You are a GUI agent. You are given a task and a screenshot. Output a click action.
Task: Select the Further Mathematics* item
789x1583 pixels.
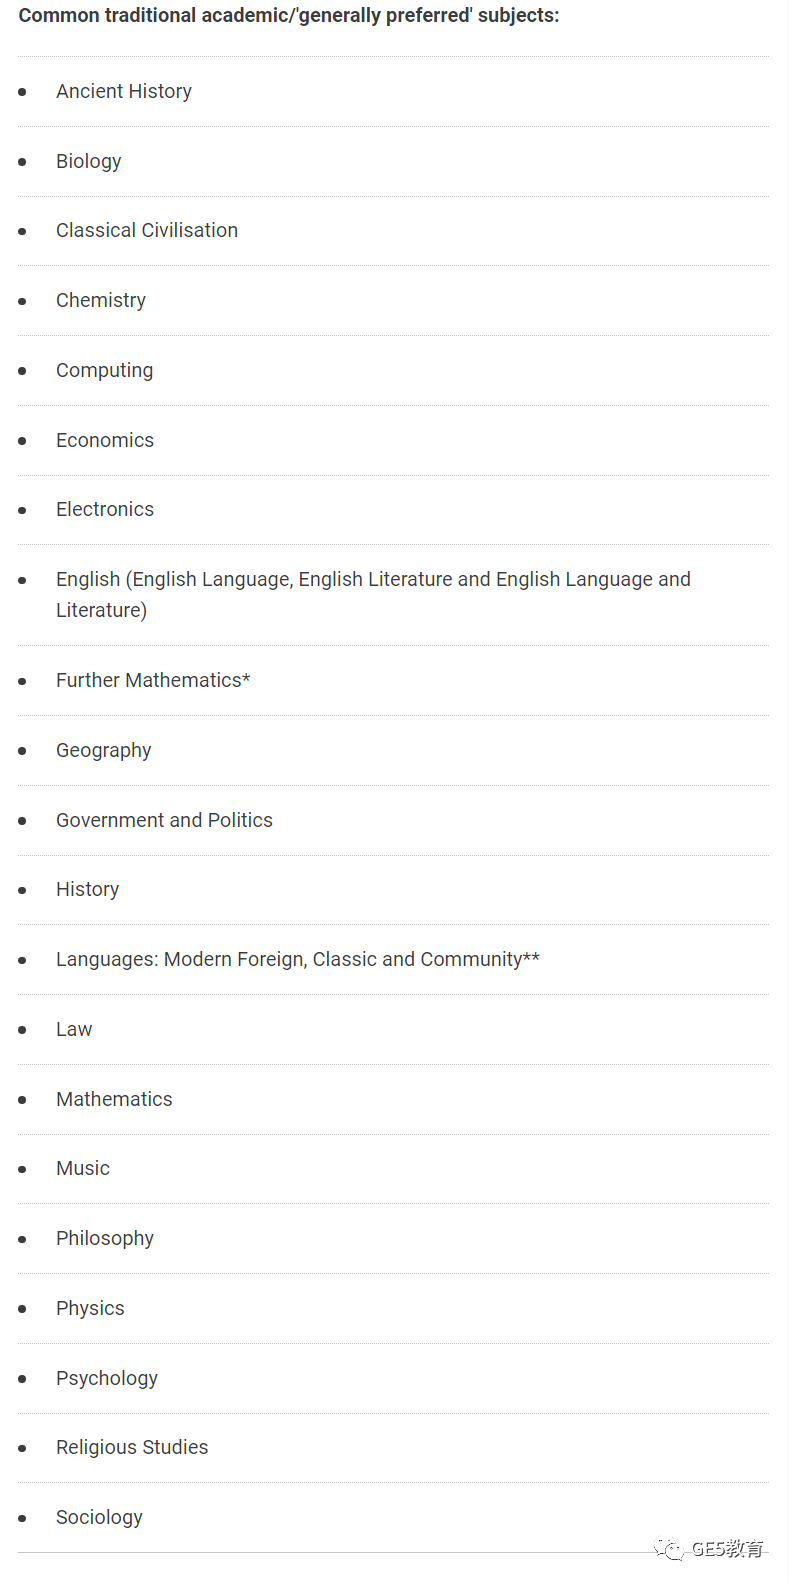tap(153, 680)
